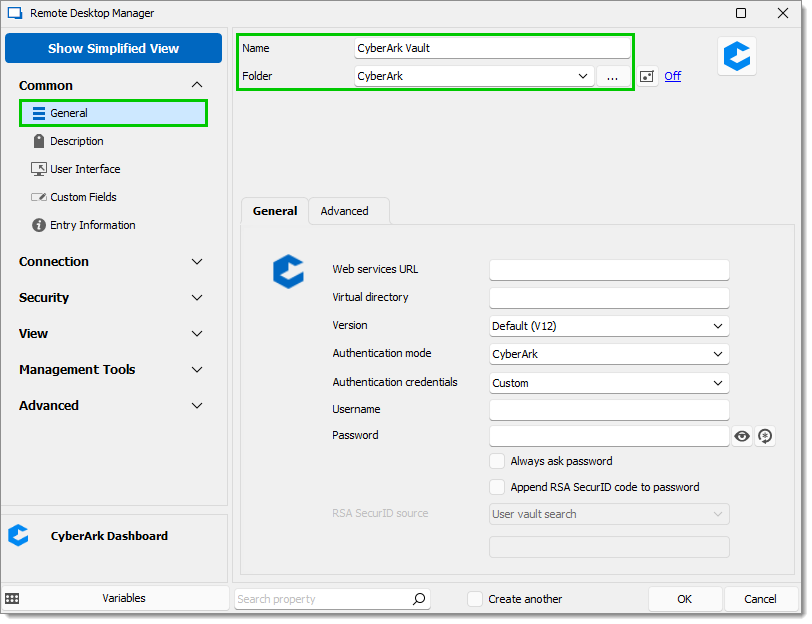Click the image picker icon next to Off
This screenshot has width=812, height=624.
pyautogui.click(x=647, y=77)
